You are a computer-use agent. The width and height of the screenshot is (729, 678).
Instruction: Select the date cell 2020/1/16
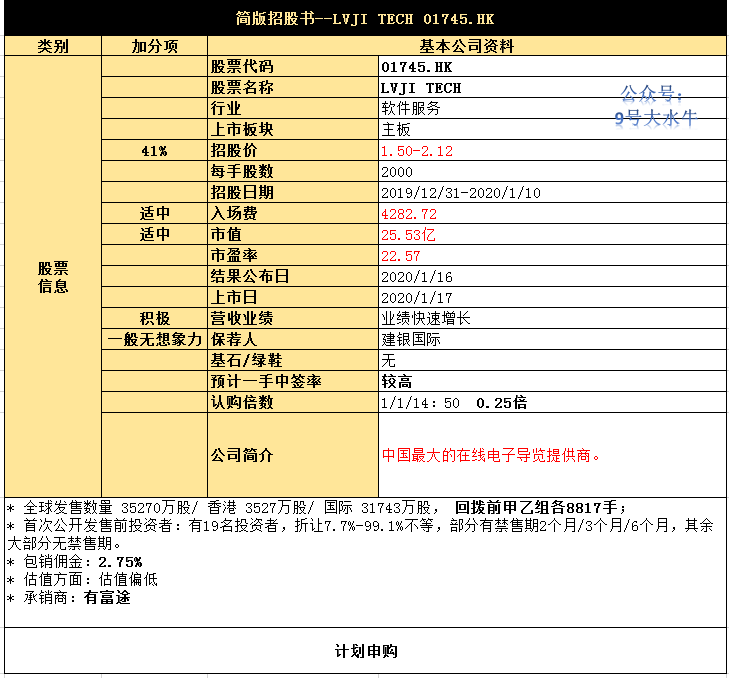(552, 276)
